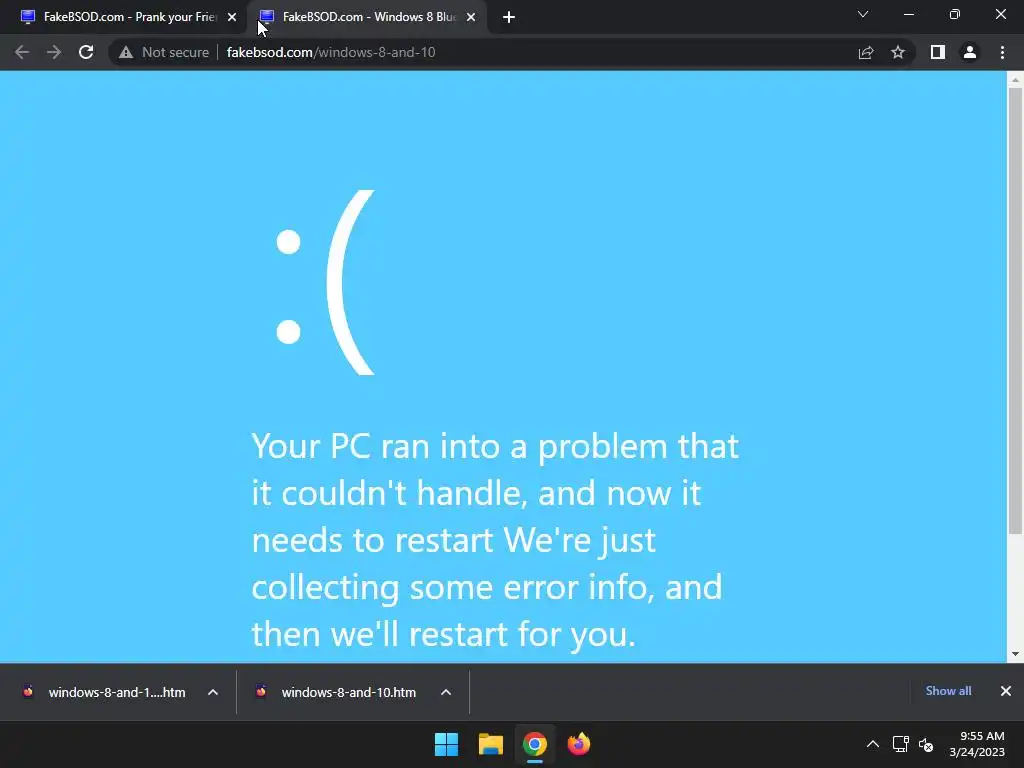Show hidden system tray icons
The width and height of the screenshot is (1024, 768).
point(872,744)
